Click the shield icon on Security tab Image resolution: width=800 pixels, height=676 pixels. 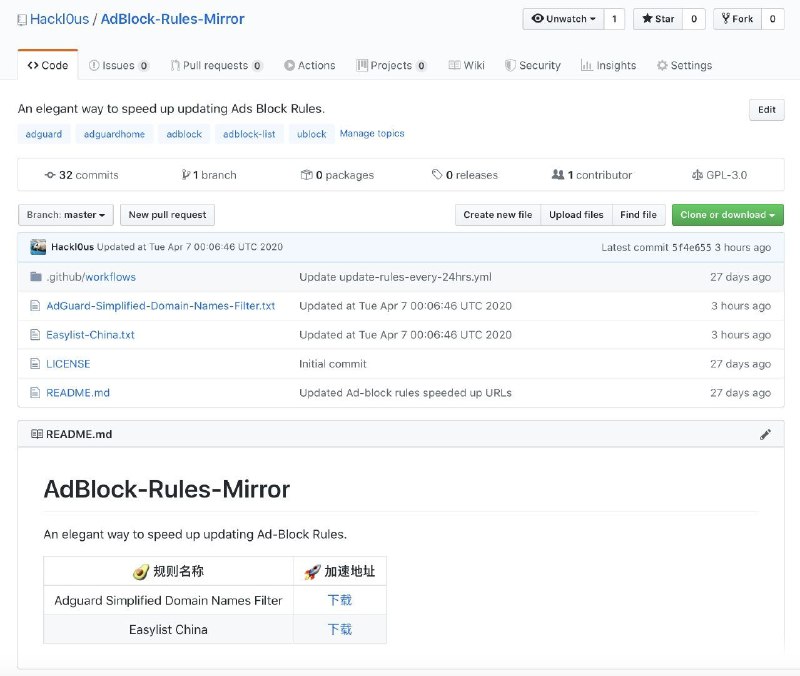pyautogui.click(x=510, y=65)
